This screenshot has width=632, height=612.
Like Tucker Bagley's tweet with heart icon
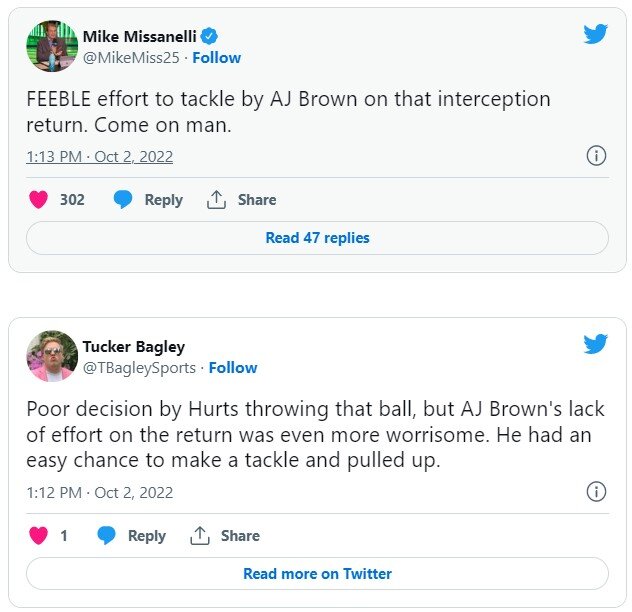pos(39,536)
